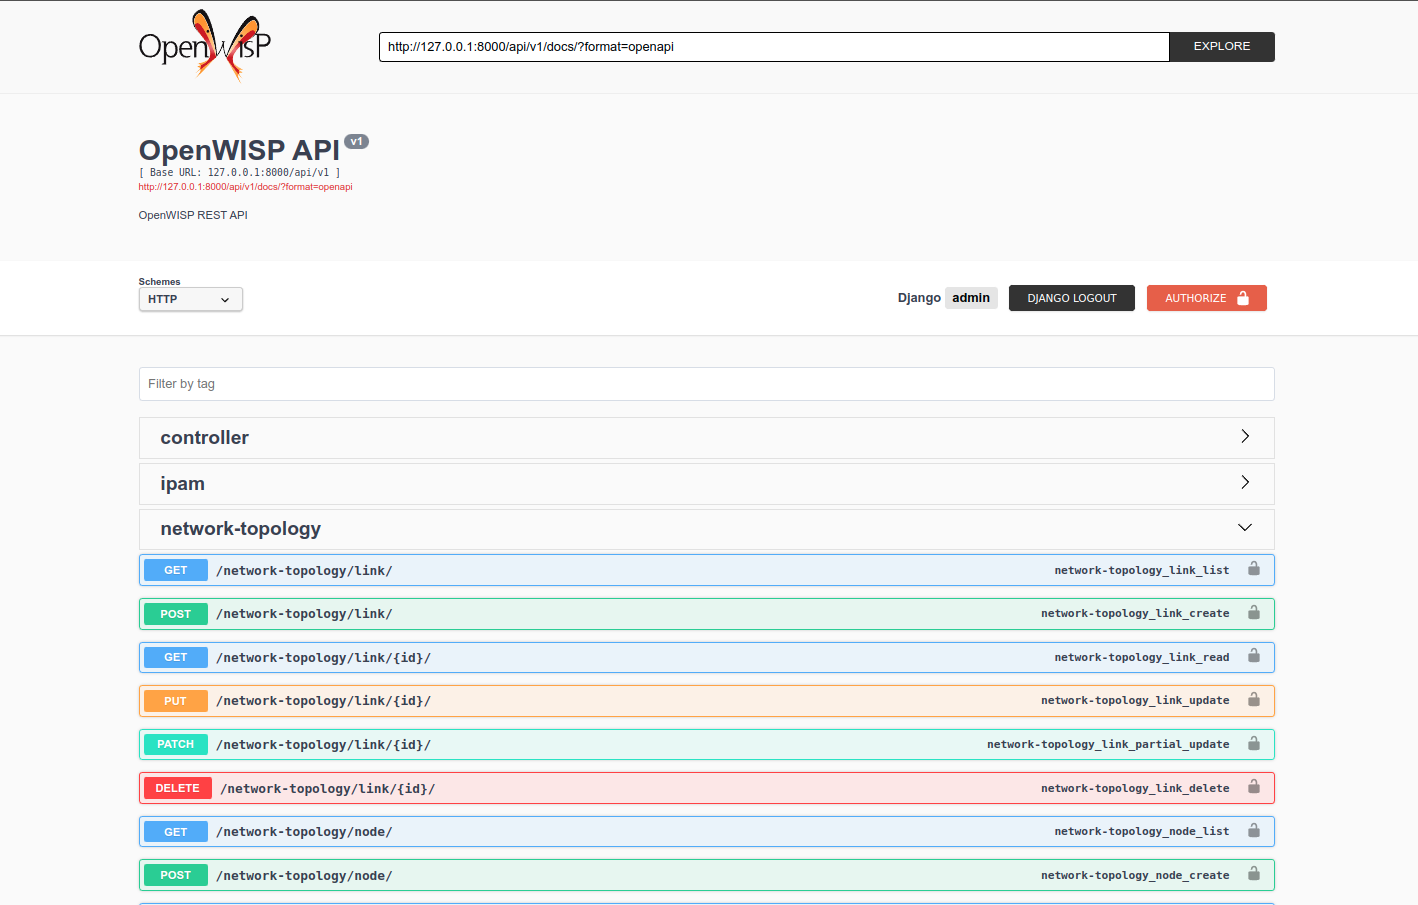Click lock icon on network-topology_link_partial_update row
Screen dimensions: 1418x905
click(x=1253, y=744)
